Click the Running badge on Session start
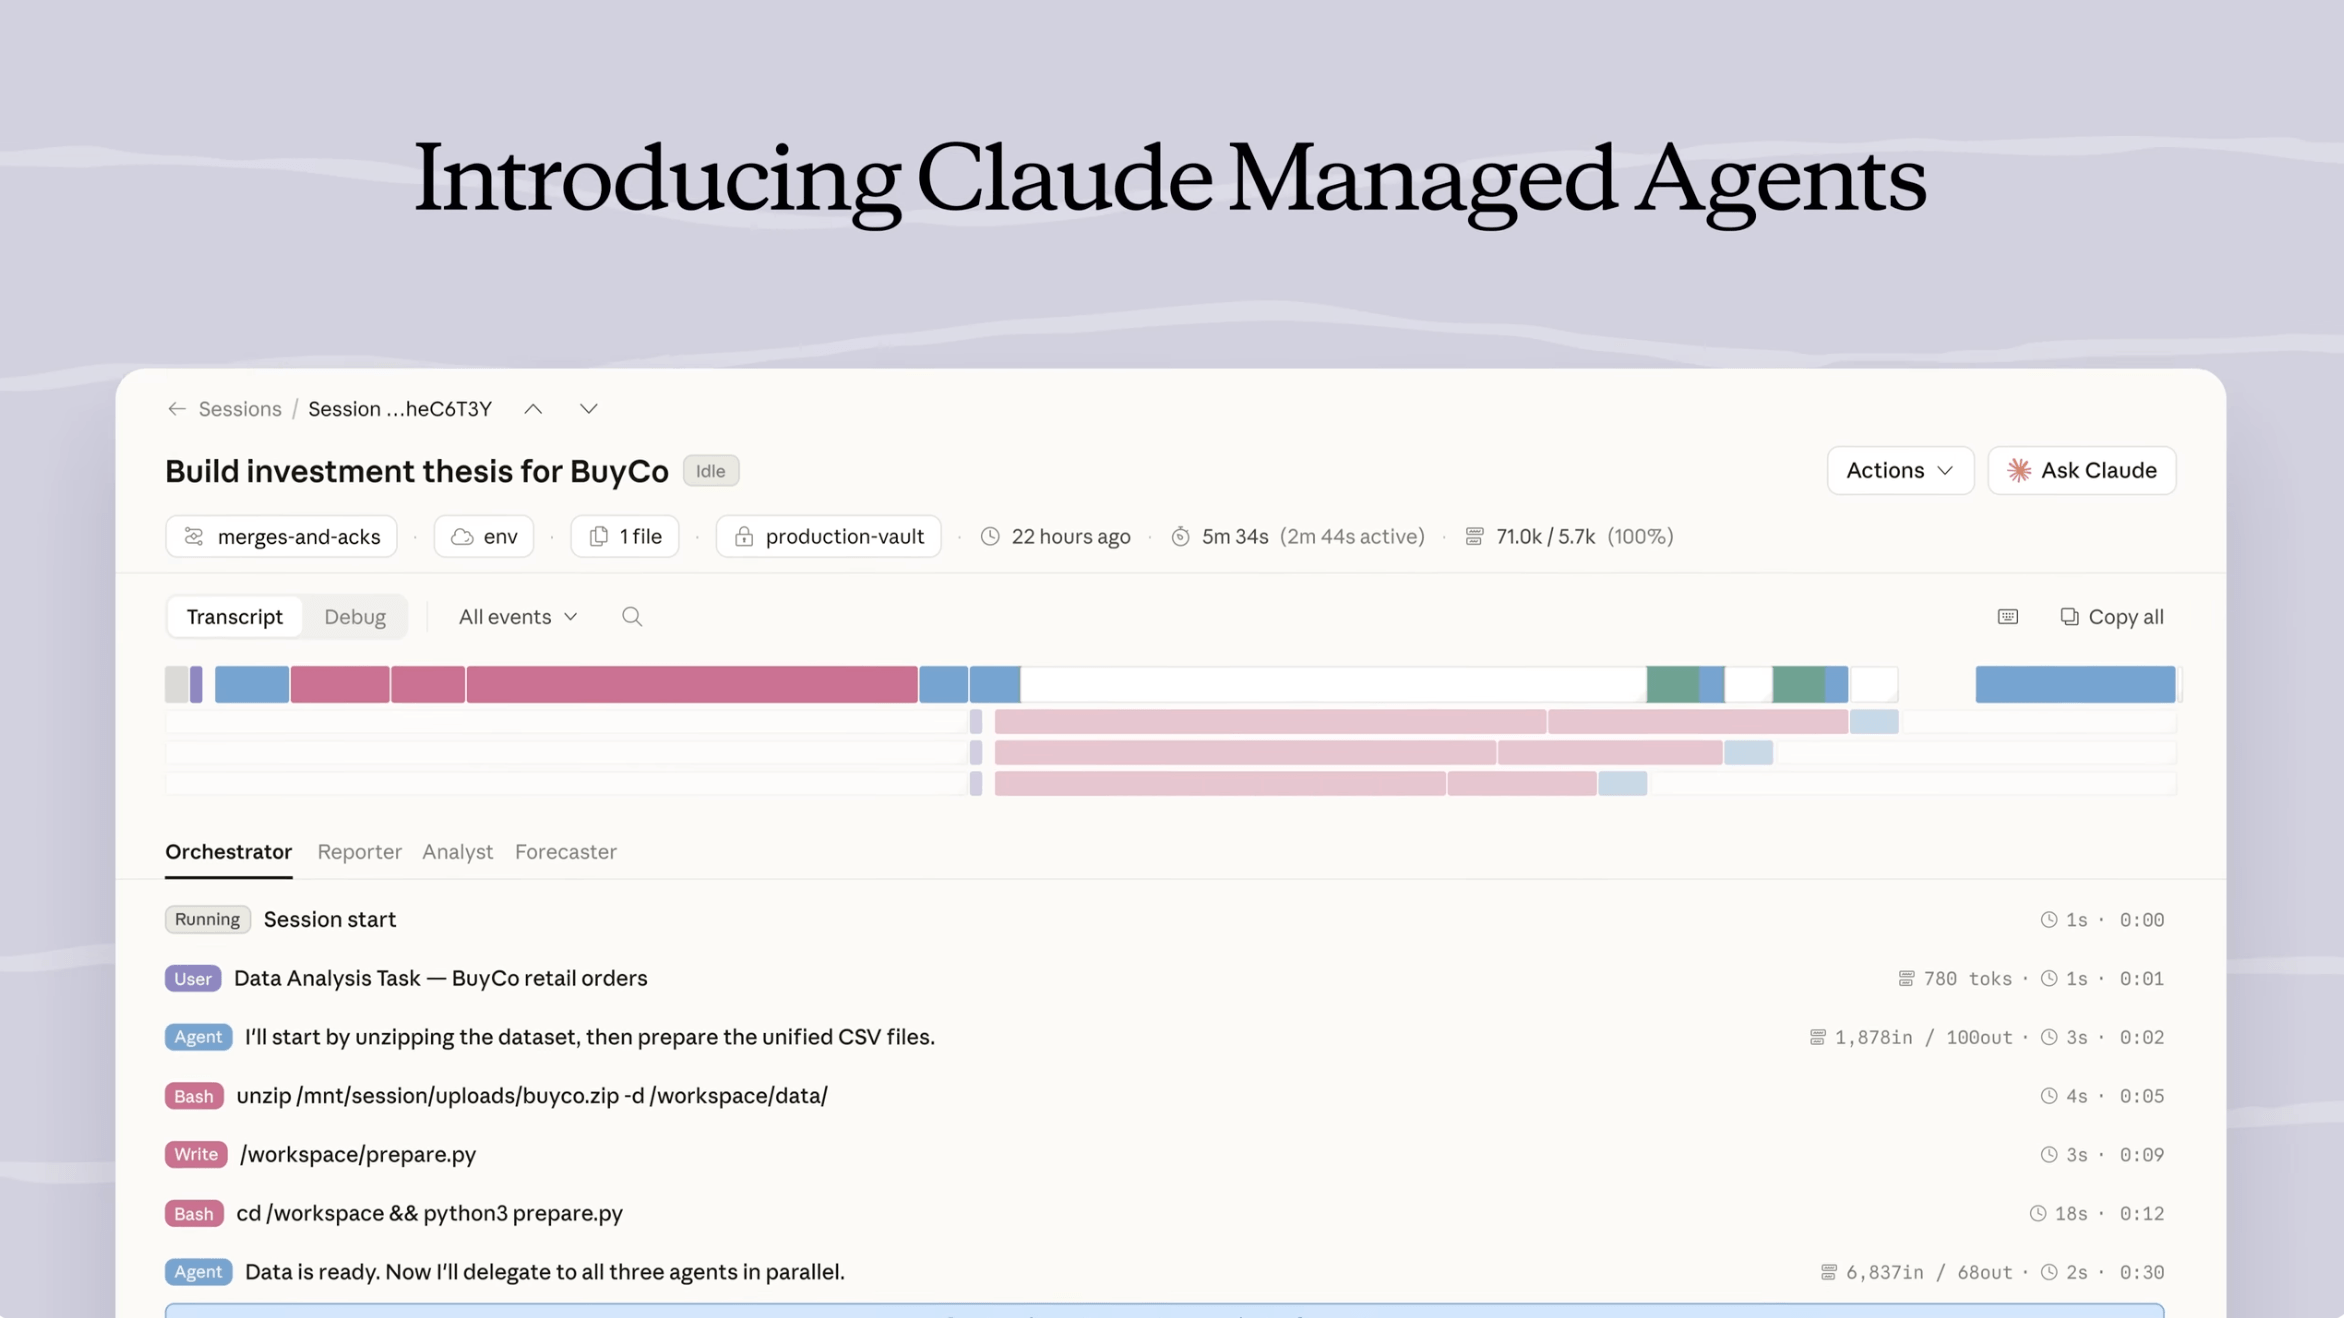 (208, 920)
